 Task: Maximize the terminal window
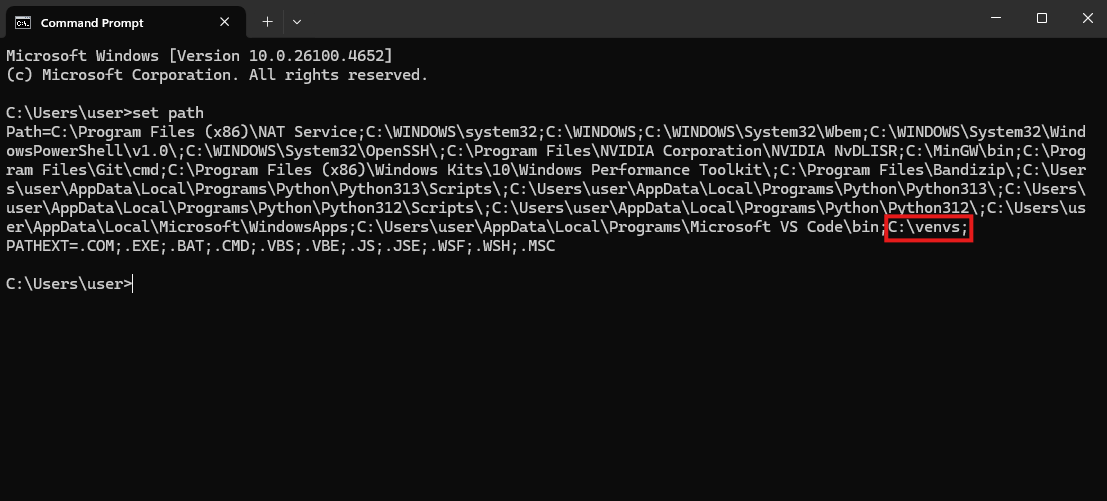click(x=1041, y=18)
